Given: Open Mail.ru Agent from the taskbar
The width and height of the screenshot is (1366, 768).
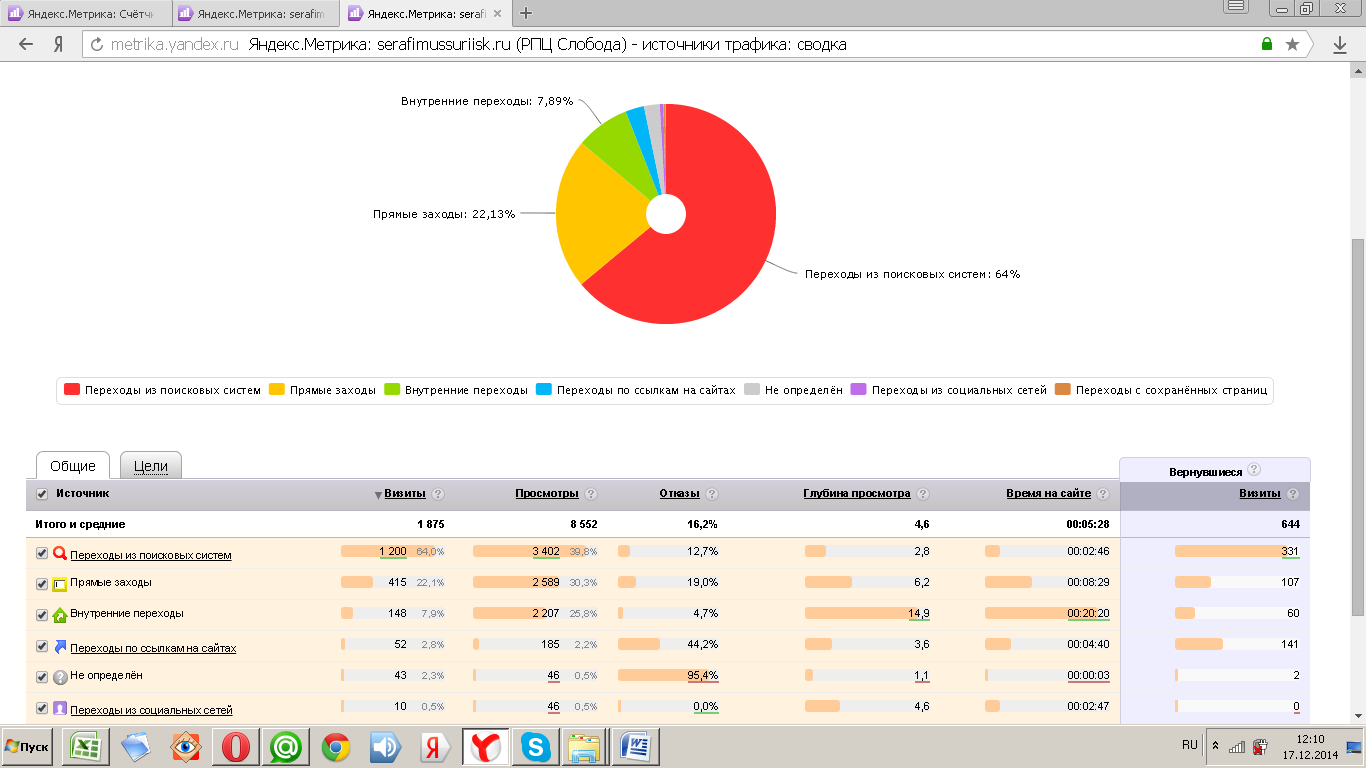Looking at the screenshot, I should pyautogui.click(x=286, y=747).
